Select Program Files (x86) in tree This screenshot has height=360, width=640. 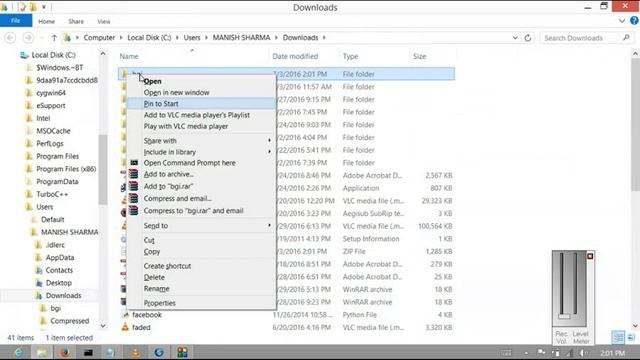(x=66, y=169)
